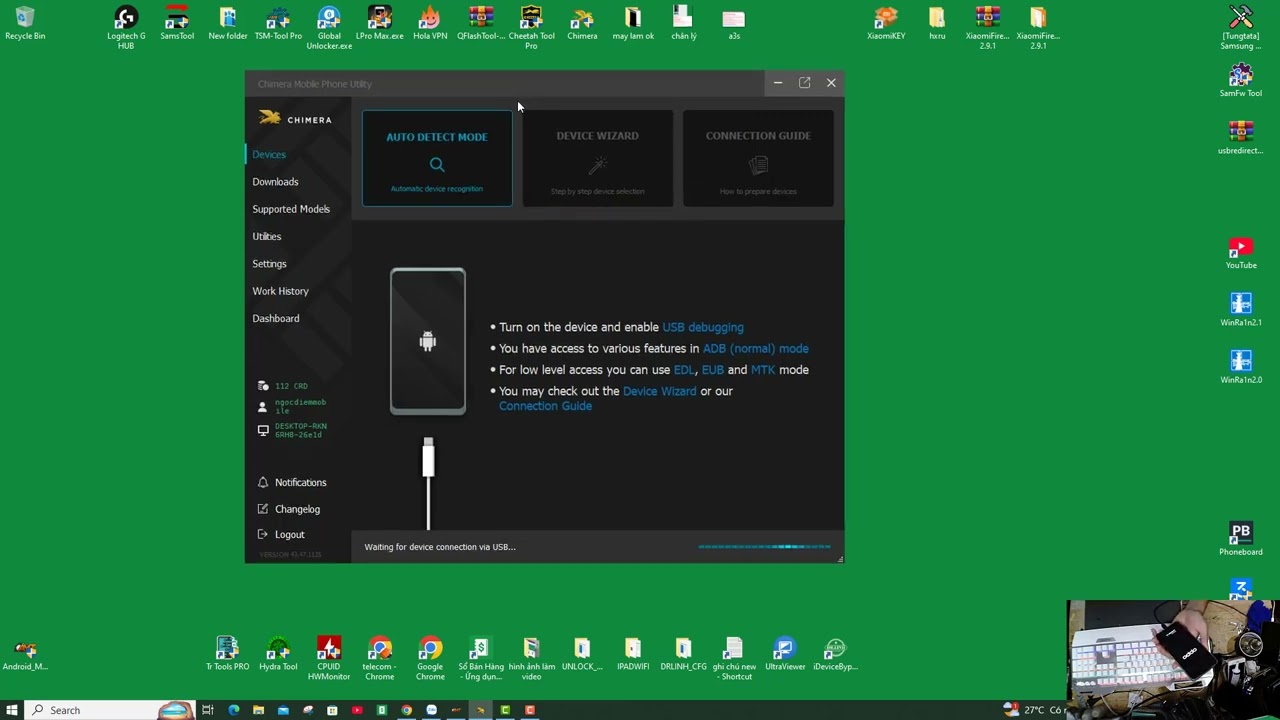Click the Tr Tools PRO desktop icon
This screenshot has height=720, width=1280.
[x=228, y=655]
